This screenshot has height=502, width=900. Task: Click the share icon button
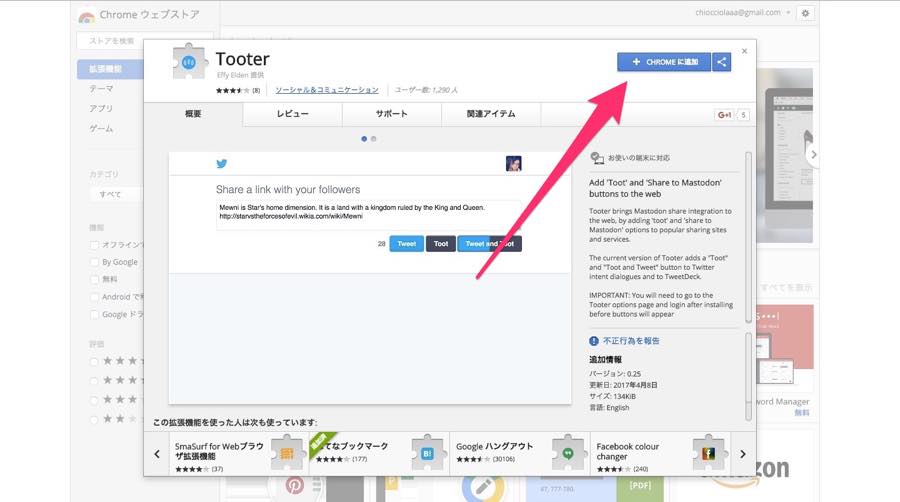(721, 62)
